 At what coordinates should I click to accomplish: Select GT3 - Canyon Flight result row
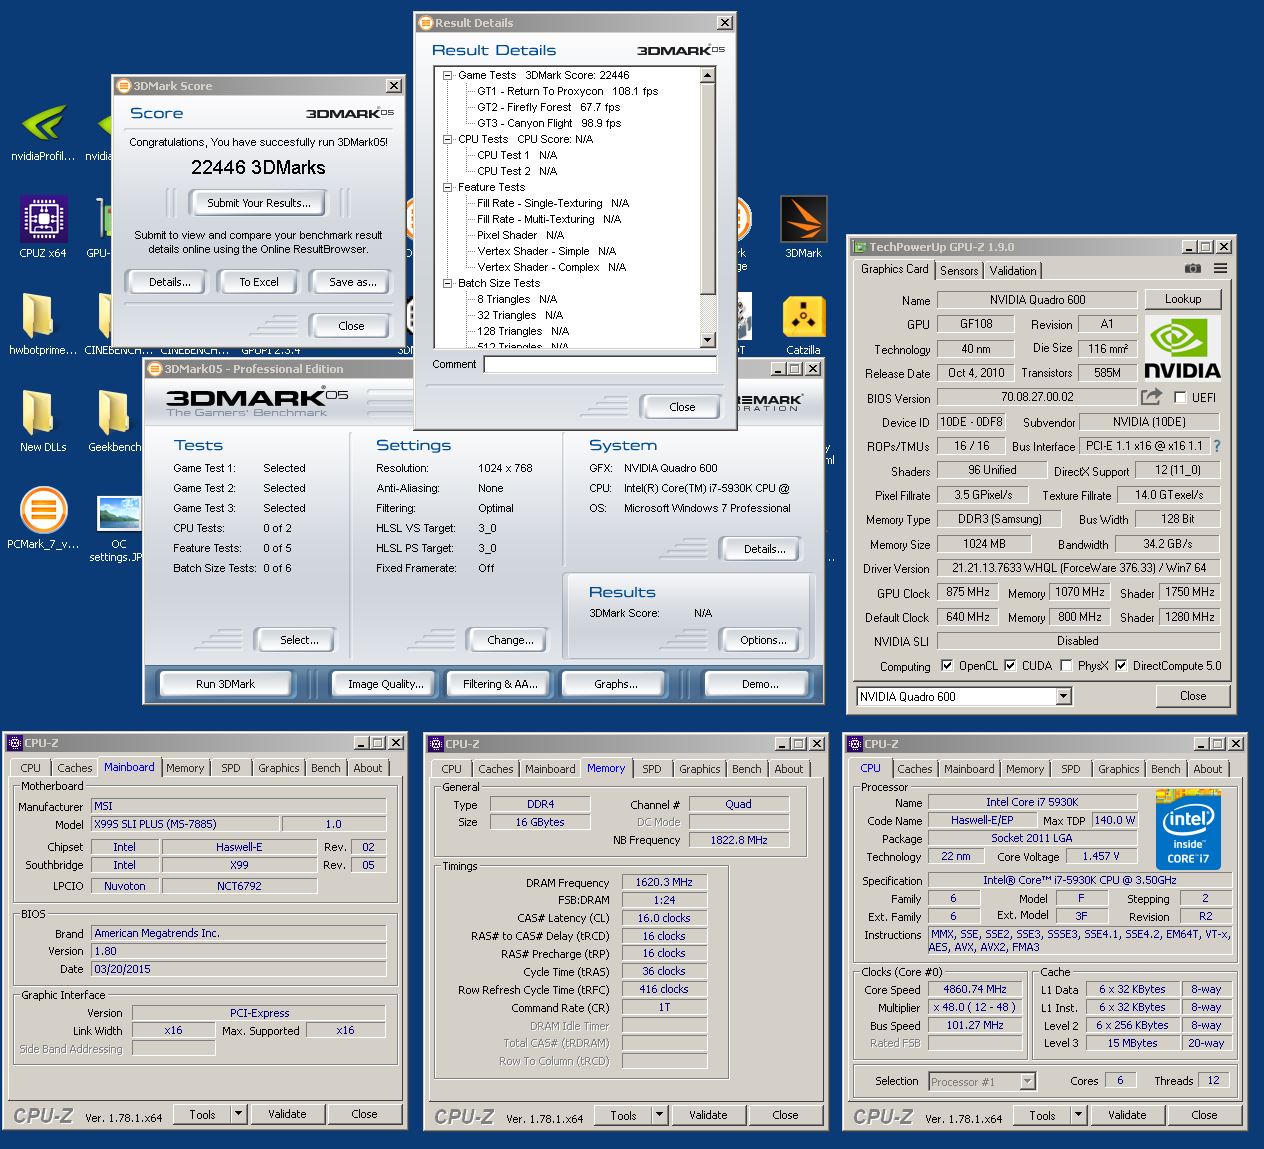pyautogui.click(x=549, y=123)
